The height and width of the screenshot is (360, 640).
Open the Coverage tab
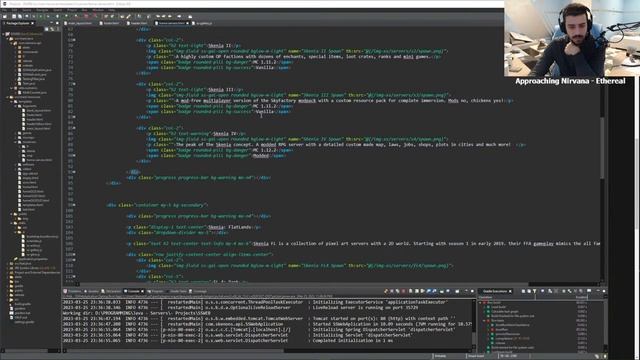198,291
